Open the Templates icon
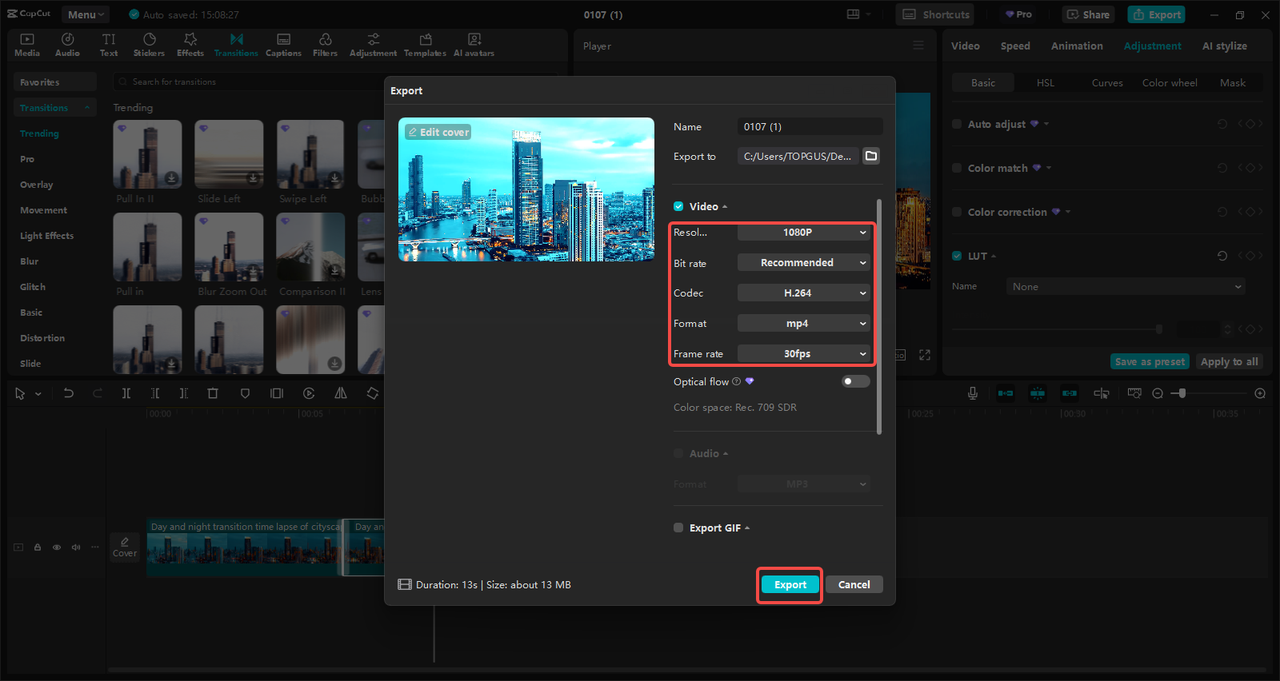Viewport: 1280px width, 681px height. [x=425, y=44]
